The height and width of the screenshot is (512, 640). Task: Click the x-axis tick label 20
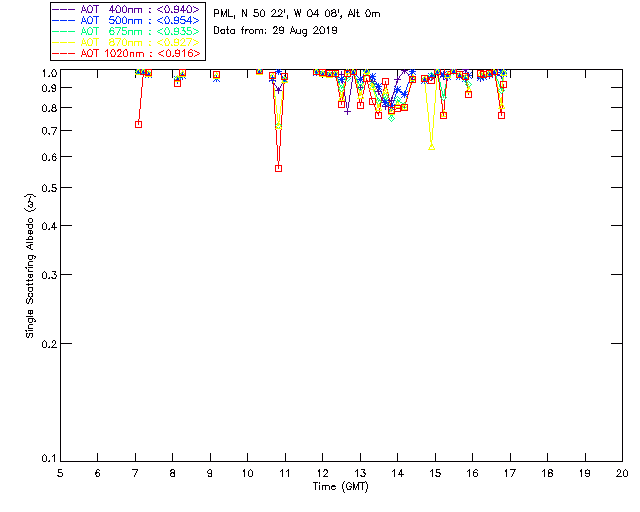pyautogui.click(x=622, y=473)
